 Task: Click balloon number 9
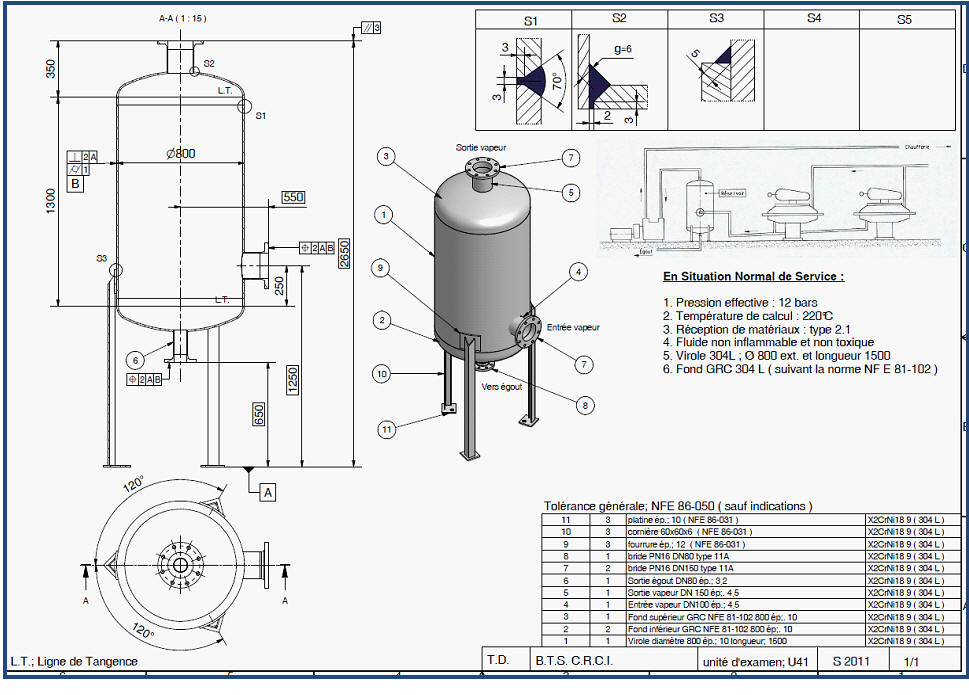pos(380,268)
